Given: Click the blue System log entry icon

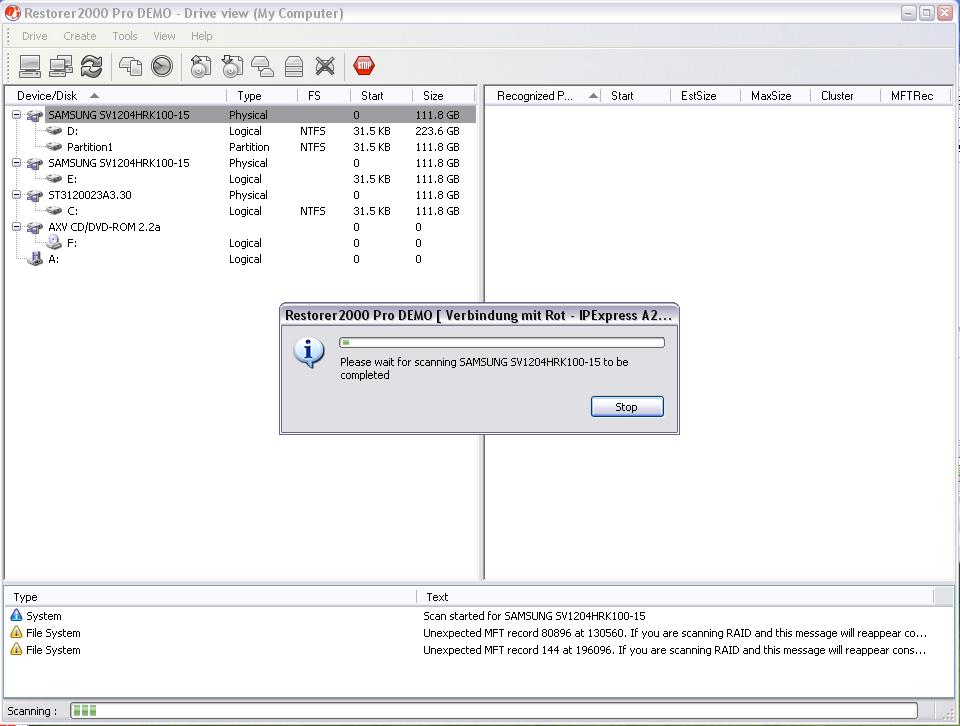Looking at the screenshot, I should click(x=17, y=615).
